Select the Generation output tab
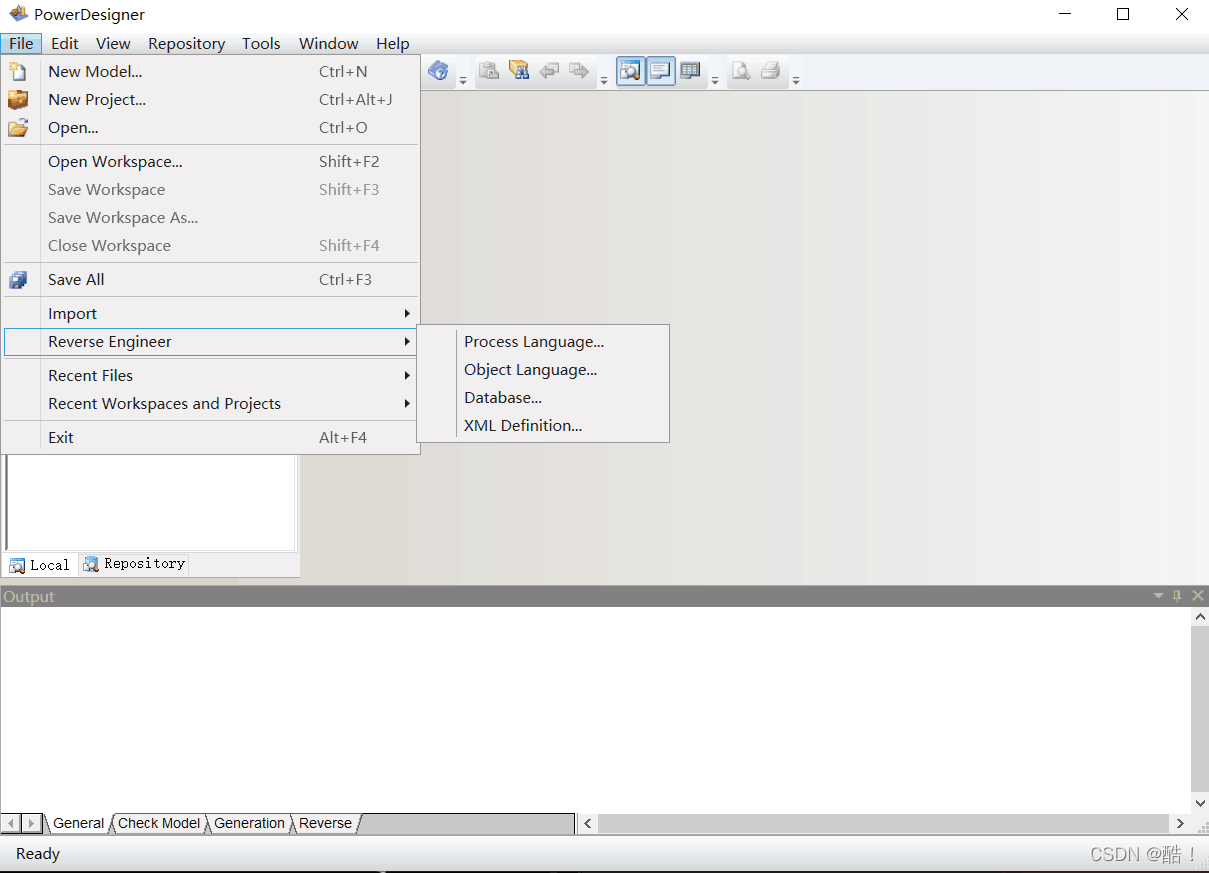 coord(249,823)
